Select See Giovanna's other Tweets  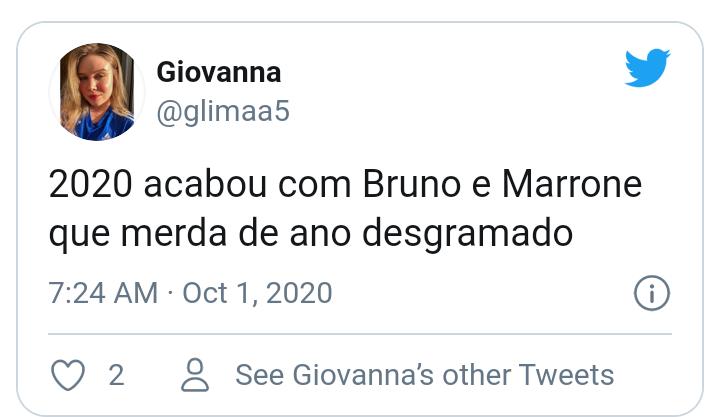pyautogui.click(x=424, y=375)
